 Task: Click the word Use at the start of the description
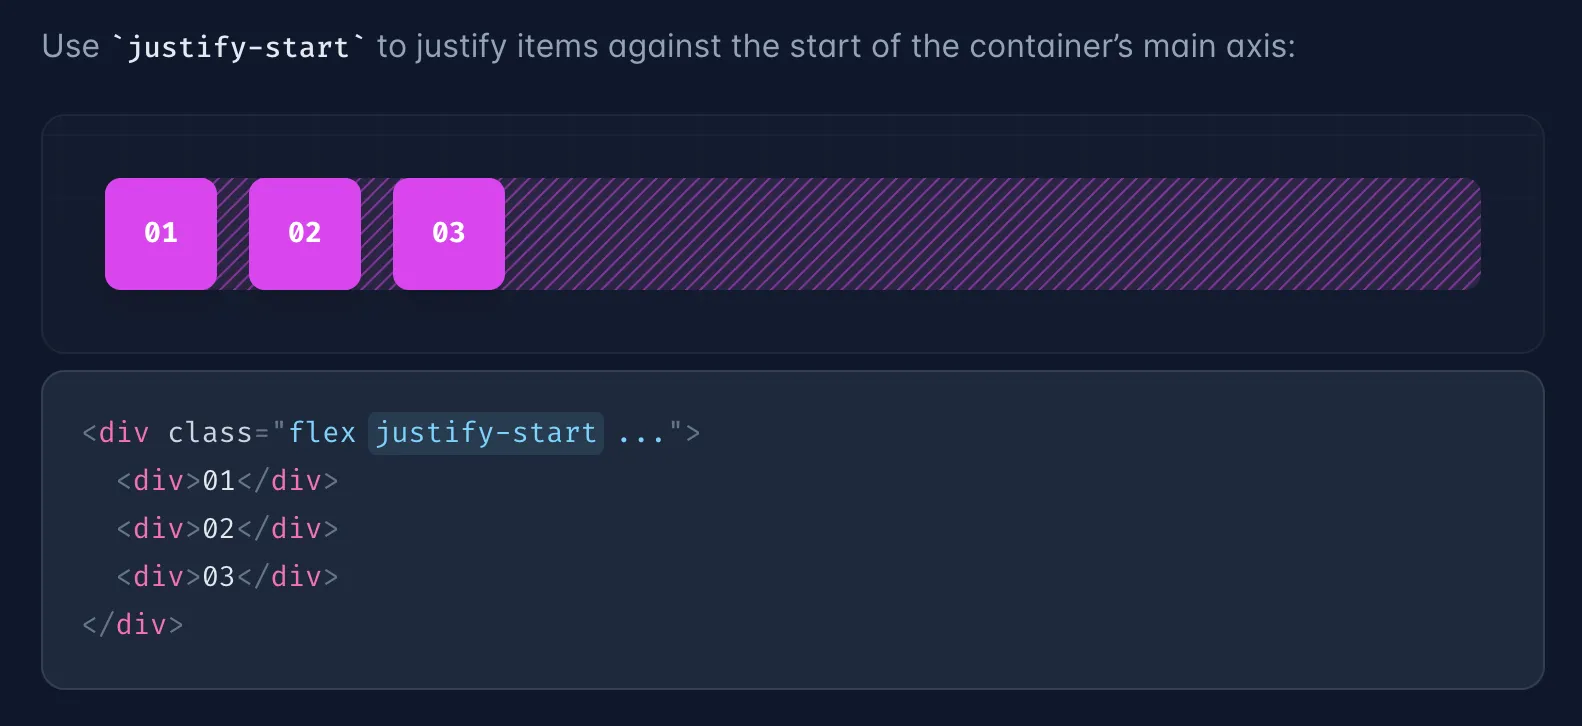click(70, 47)
